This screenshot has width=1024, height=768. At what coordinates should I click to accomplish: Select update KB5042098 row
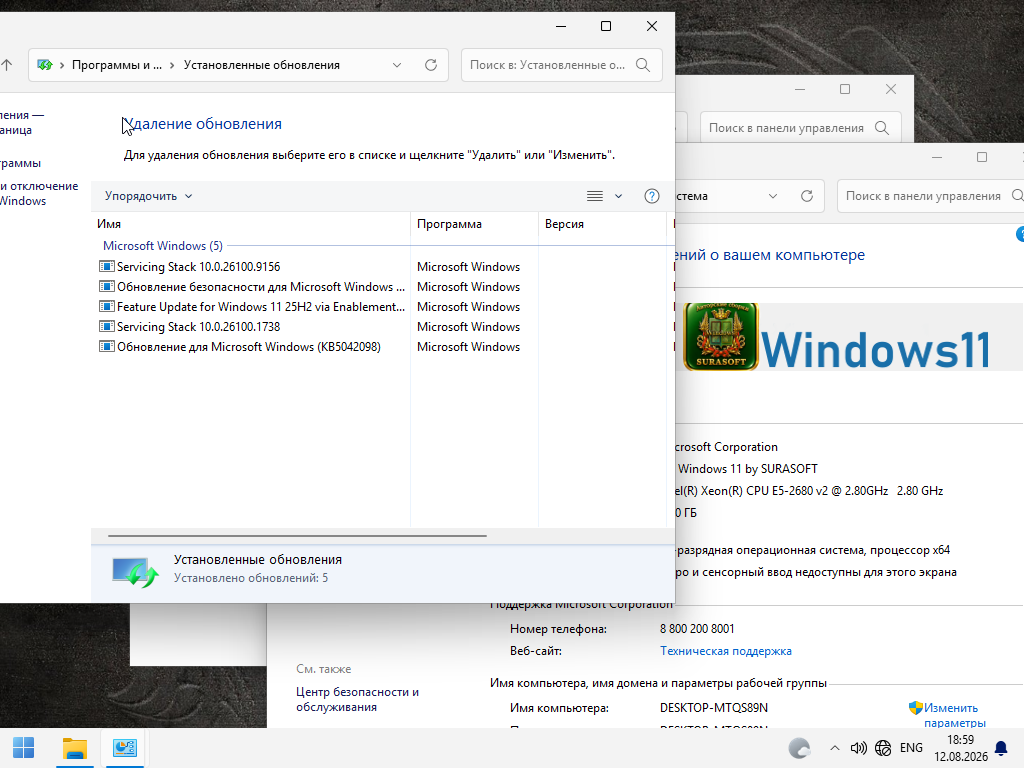click(x=252, y=347)
